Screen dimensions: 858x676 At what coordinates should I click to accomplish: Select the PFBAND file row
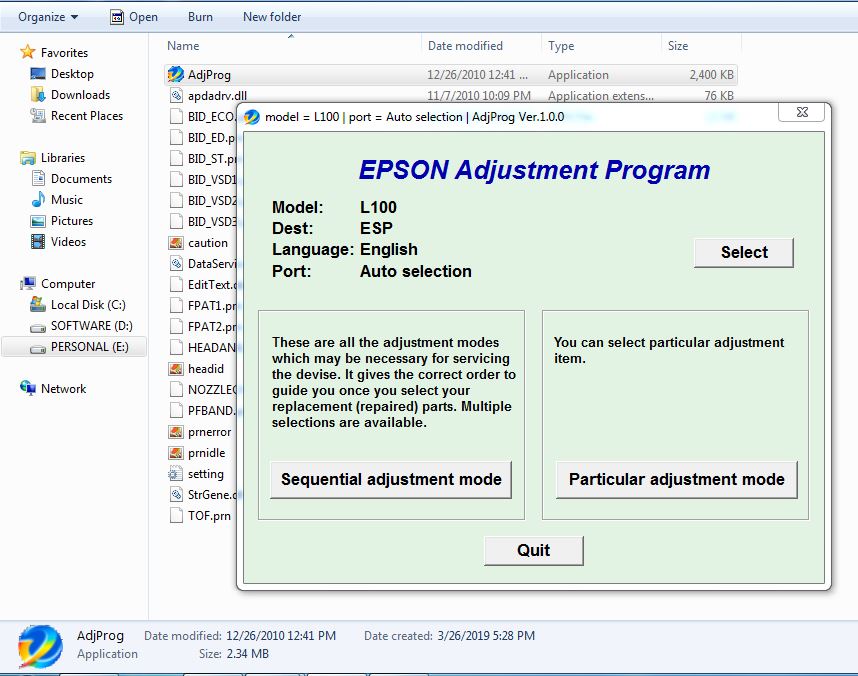click(x=201, y=411)
